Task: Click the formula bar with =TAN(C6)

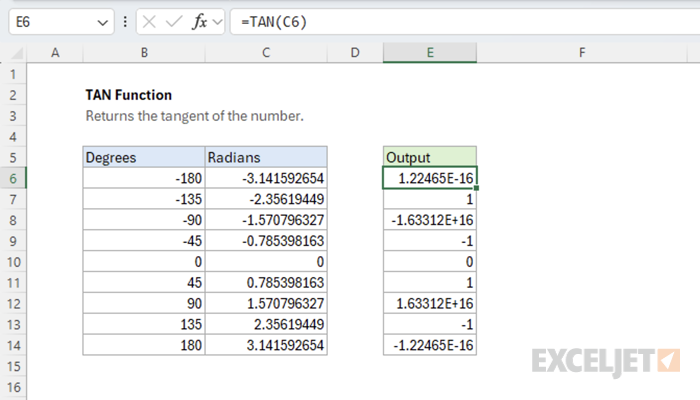Action: tap(465, 22)
